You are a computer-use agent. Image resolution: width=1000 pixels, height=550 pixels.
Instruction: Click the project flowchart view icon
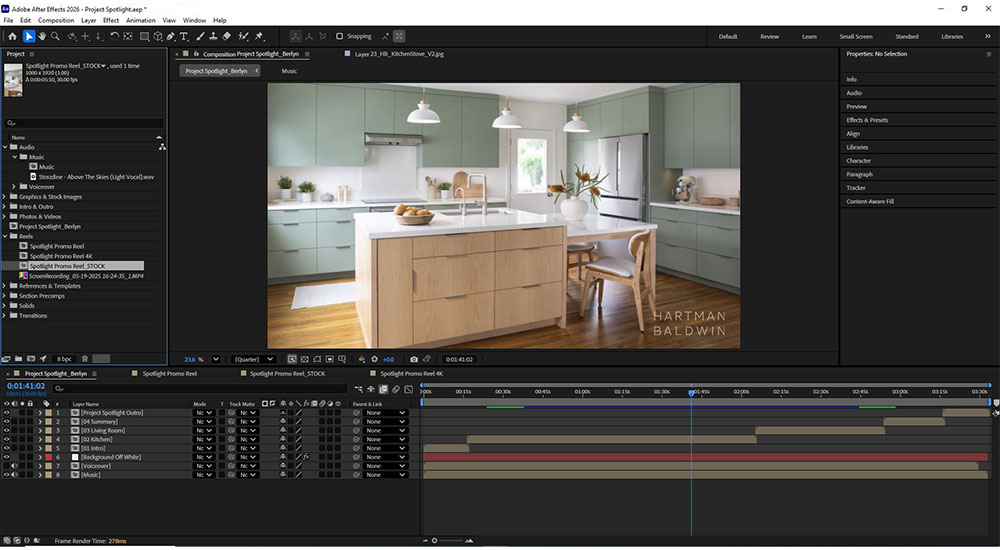162,147
